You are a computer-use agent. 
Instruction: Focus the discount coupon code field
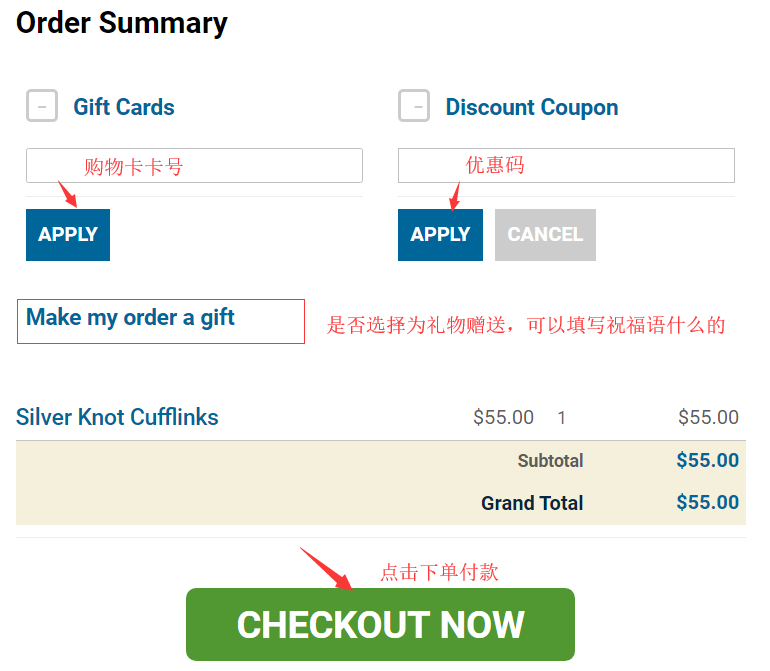coord(566,166)
